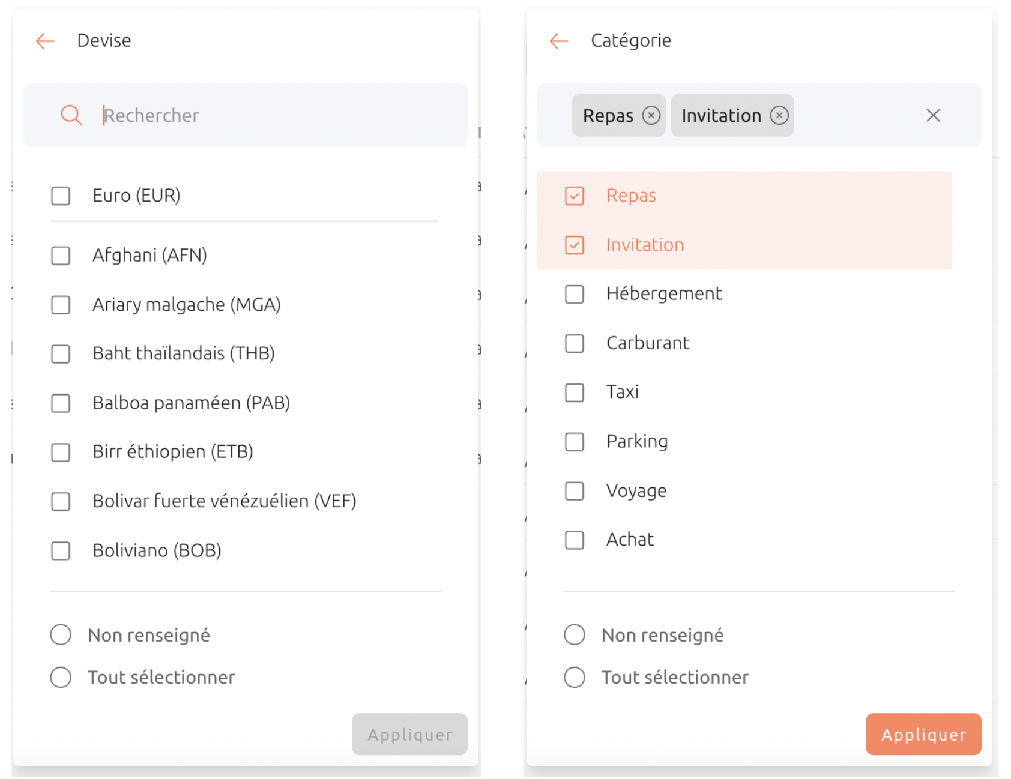
Task: Select Non renseigné in Catégorie panel
Action: (574, 635)
